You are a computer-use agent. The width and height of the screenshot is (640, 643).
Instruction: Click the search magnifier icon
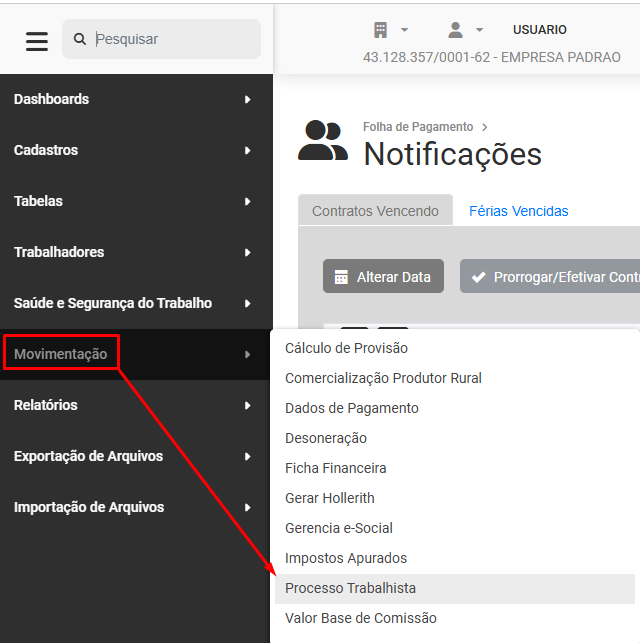pyautogui.click(x=80, y=40)
